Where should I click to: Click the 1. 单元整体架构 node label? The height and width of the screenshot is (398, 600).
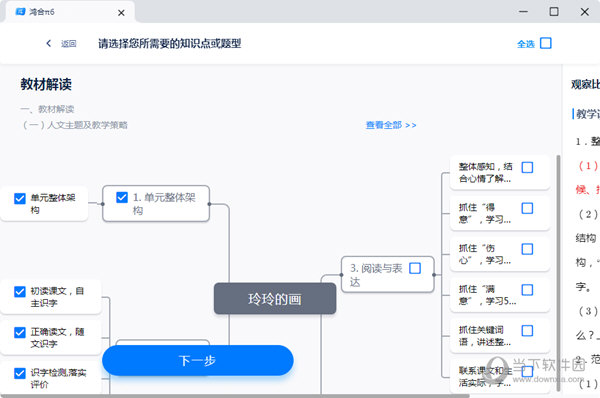164,204
